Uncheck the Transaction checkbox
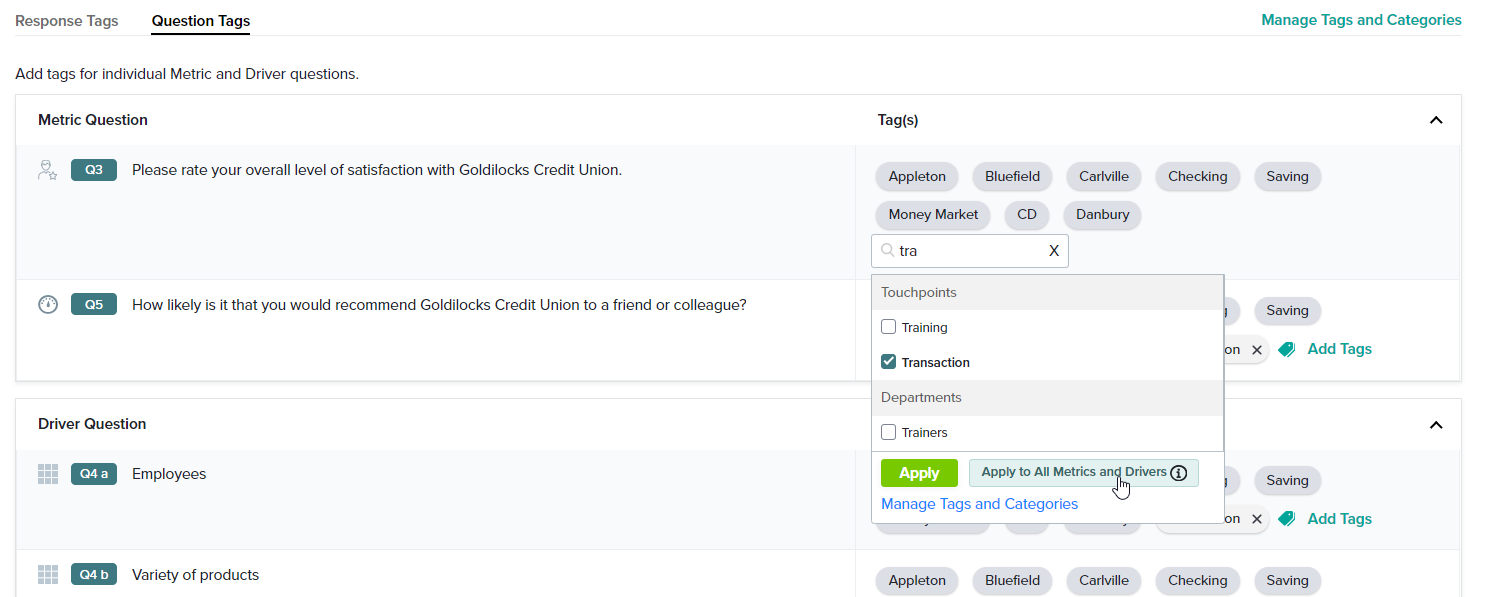The width and height of the screenshot is (1489, 597). point(888,362)
